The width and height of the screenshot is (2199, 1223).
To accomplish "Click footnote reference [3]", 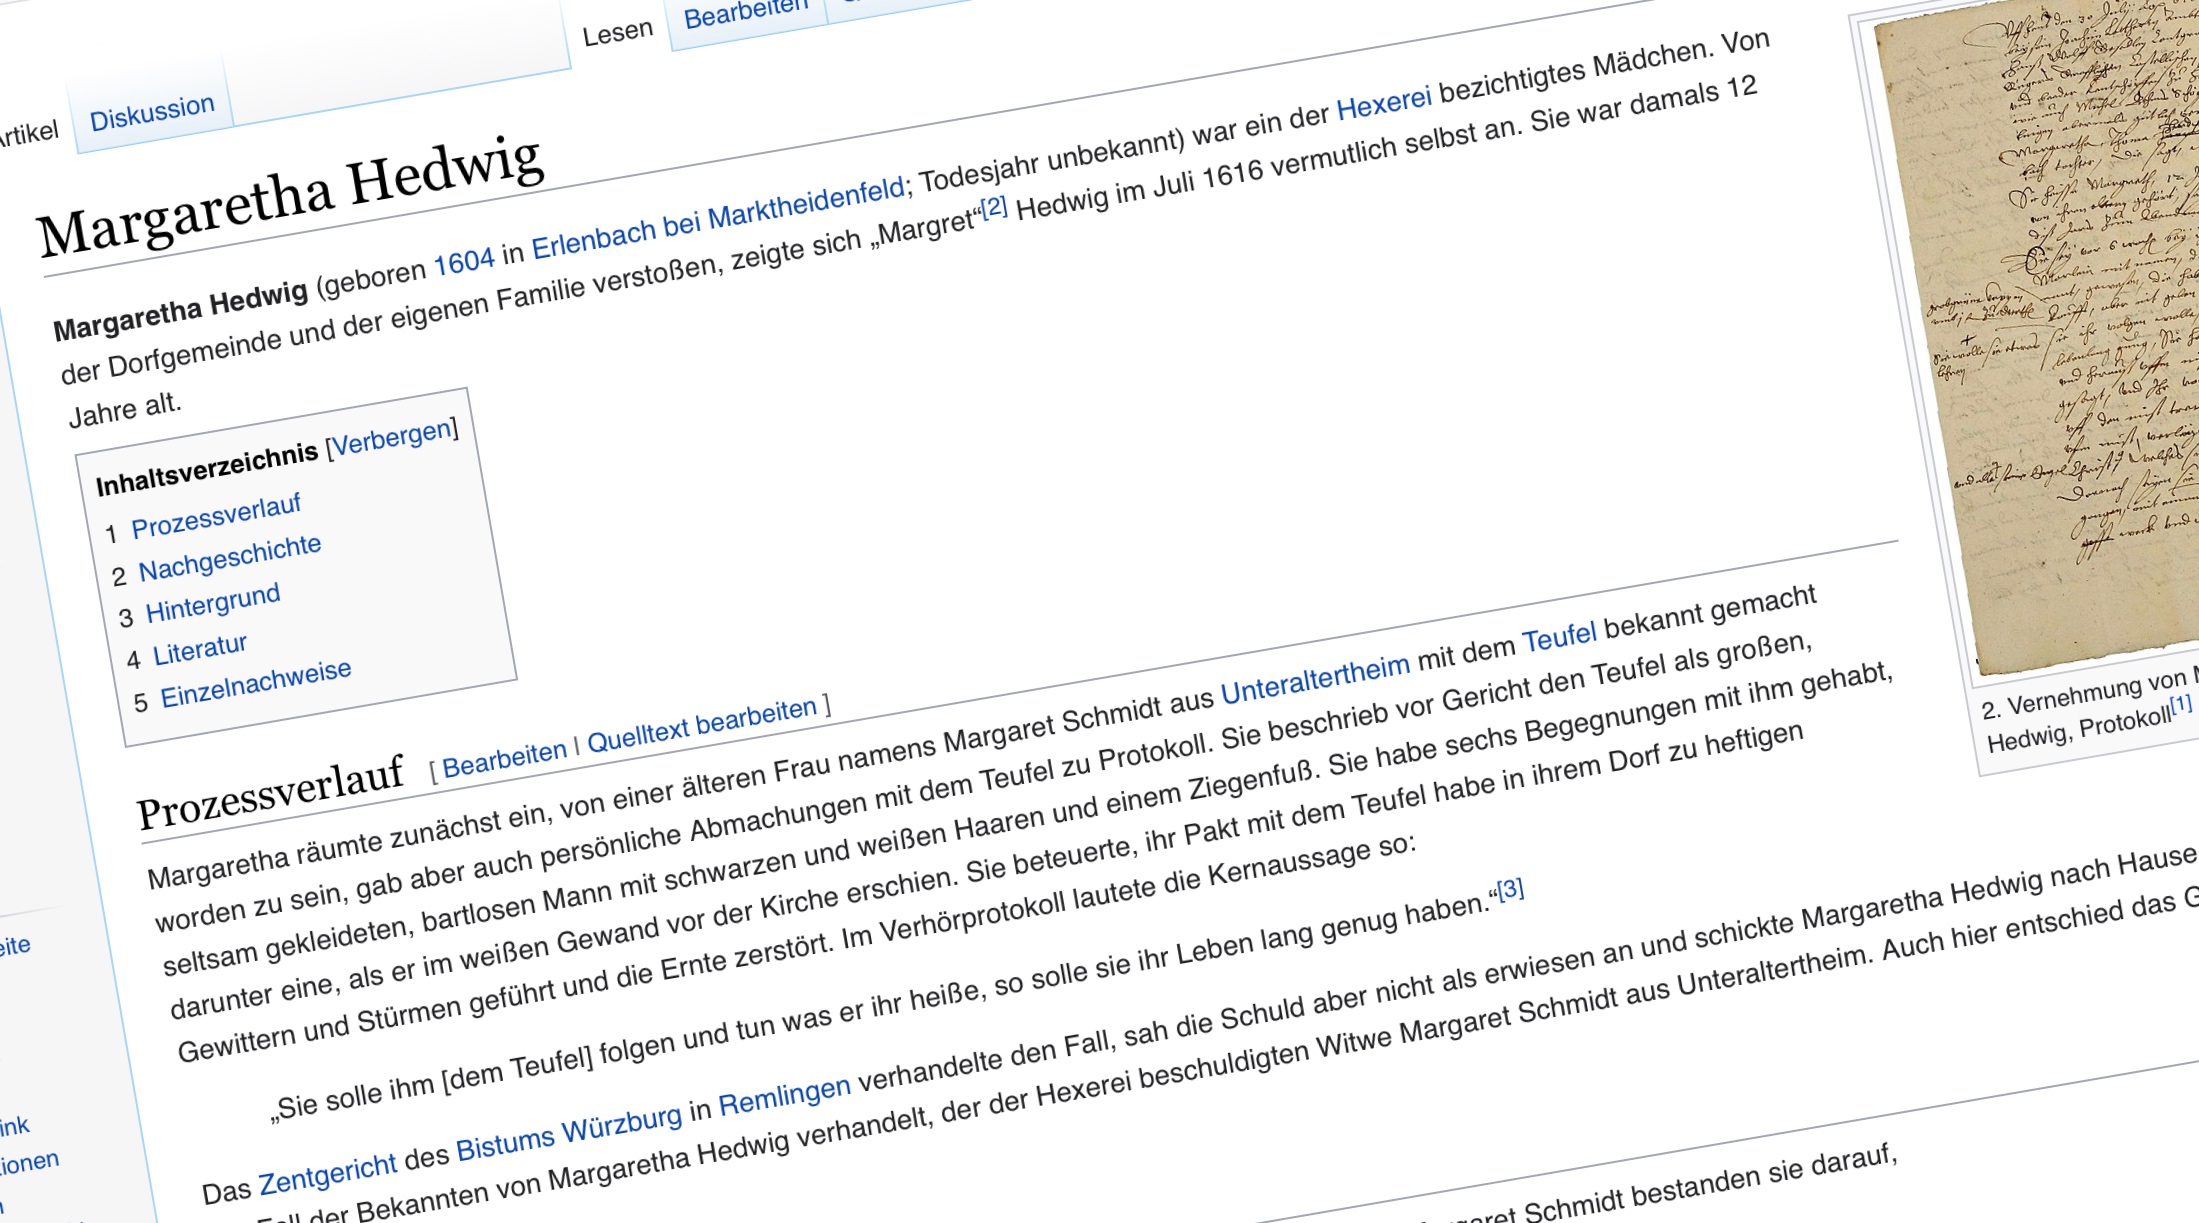I will click(1509, 888).
